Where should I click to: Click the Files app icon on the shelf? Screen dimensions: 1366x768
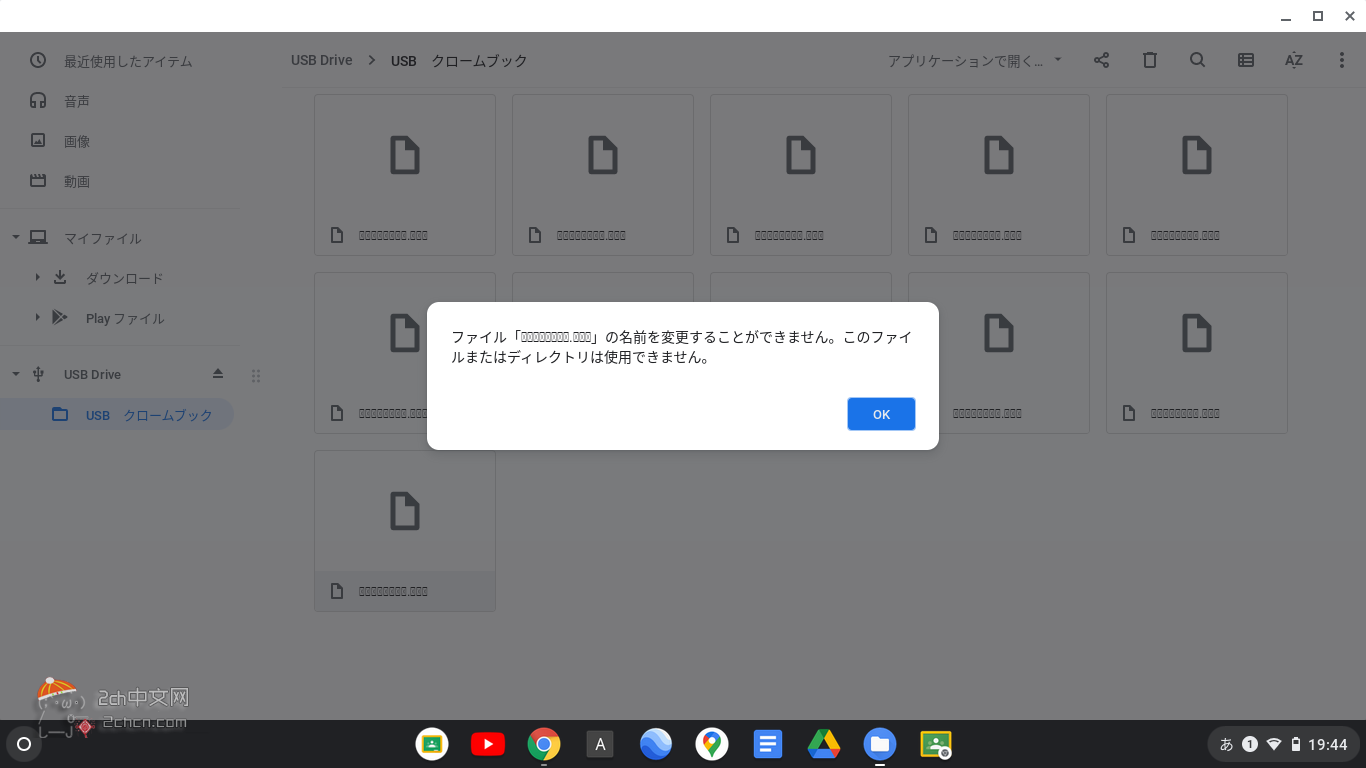click(880, 744)
